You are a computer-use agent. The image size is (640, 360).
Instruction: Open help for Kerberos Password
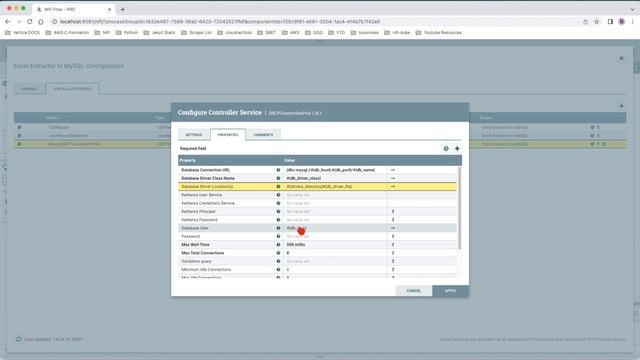pos(278,220)
